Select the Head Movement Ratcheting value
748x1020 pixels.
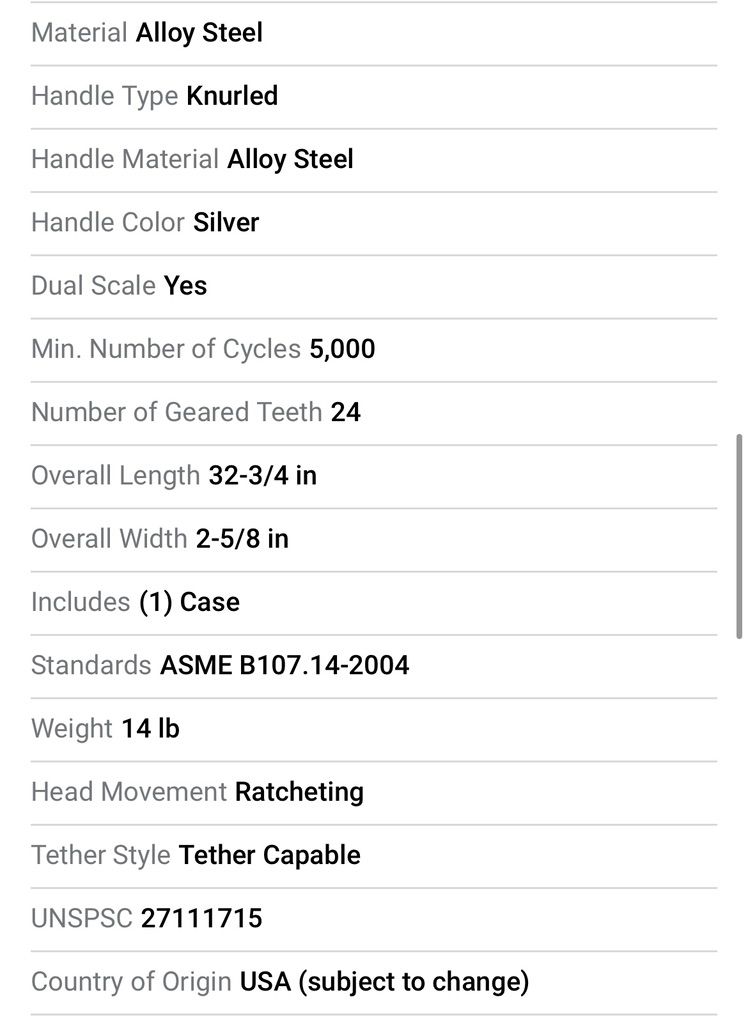coord(299,792)
